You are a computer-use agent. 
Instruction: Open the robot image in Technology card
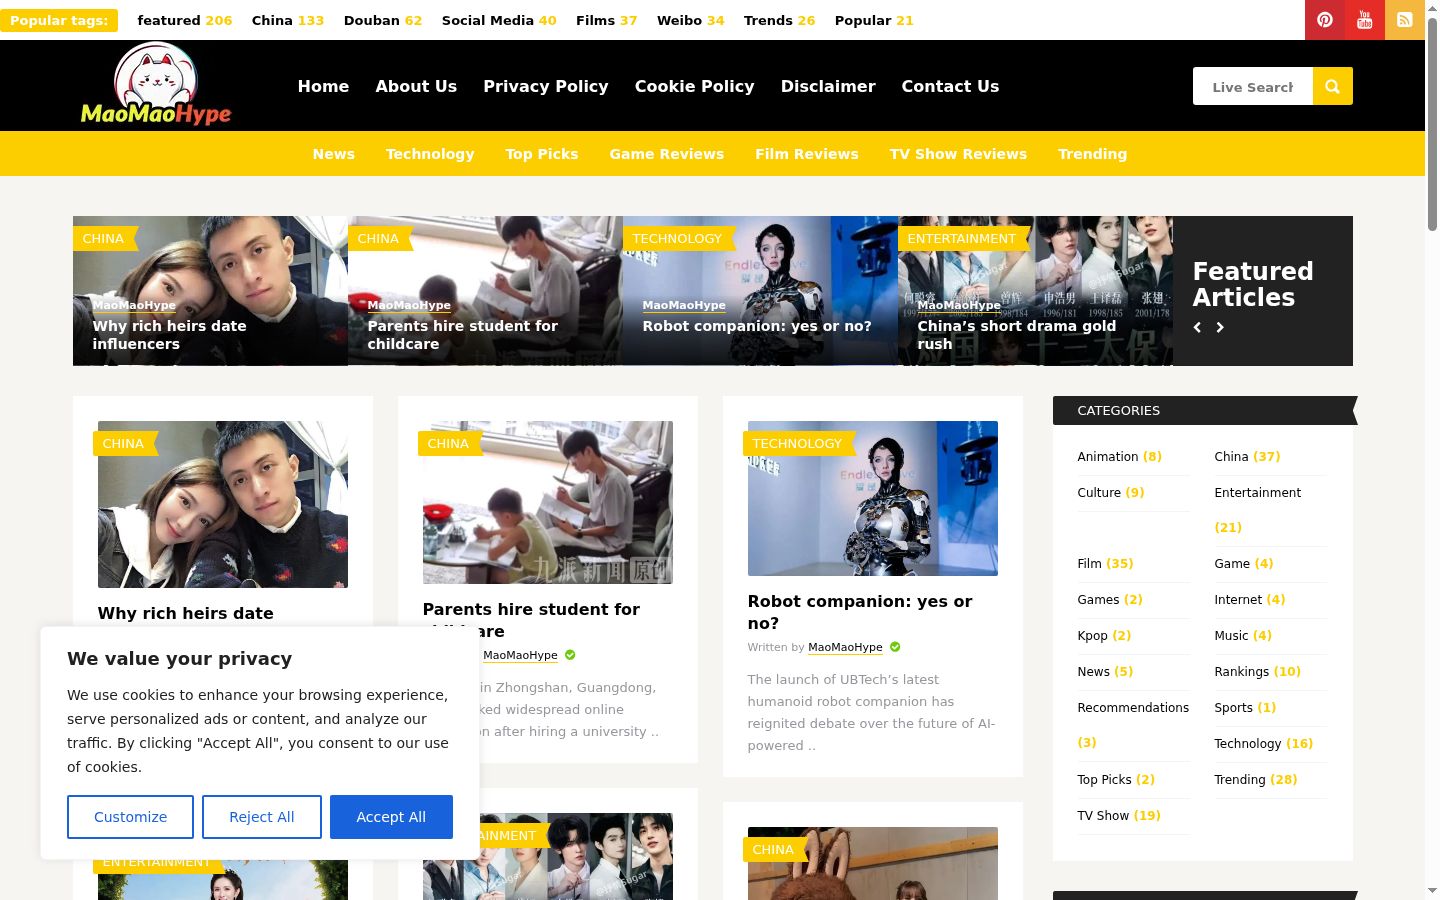point(872,498)
